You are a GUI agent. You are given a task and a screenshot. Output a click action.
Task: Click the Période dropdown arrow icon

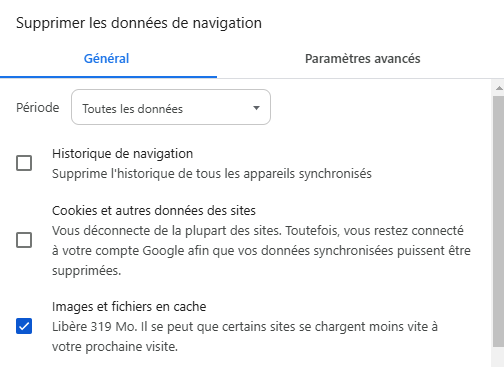click(x=256, y=108)
